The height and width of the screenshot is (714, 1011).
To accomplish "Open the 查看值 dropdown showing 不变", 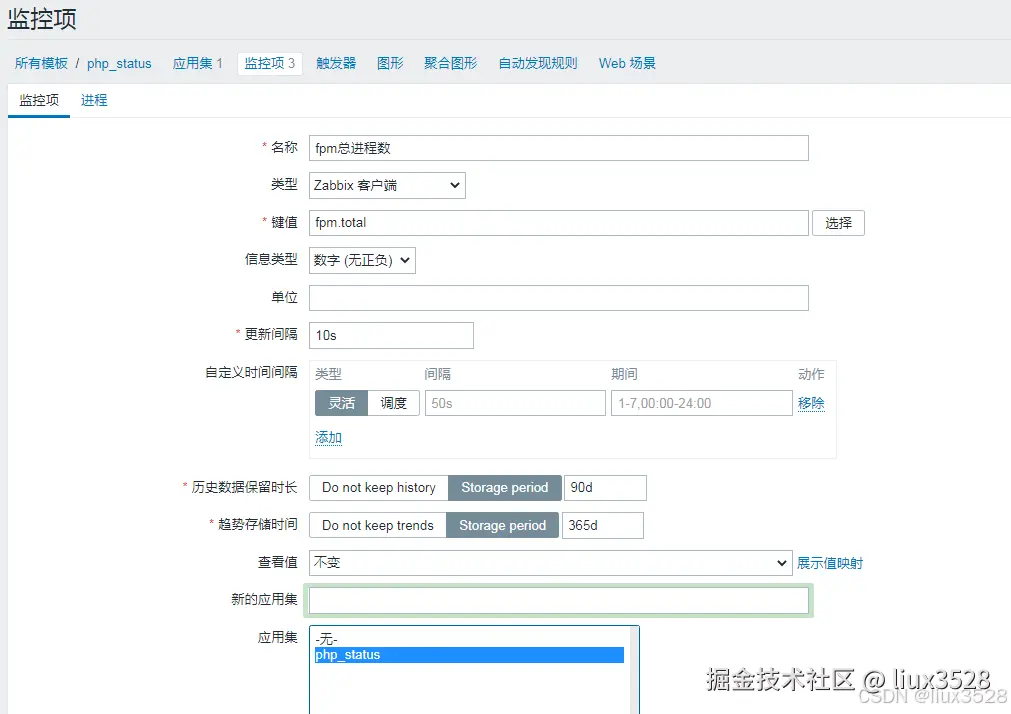I will [551, 563].
